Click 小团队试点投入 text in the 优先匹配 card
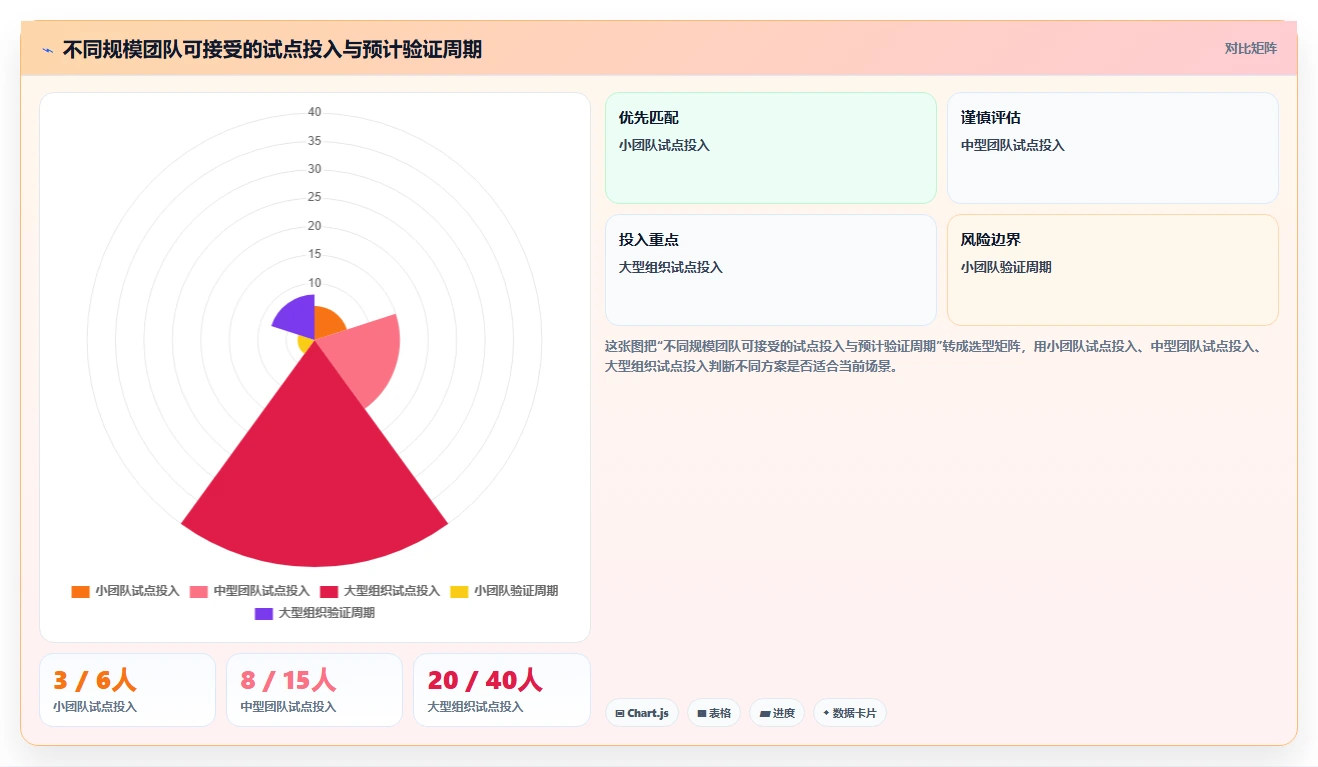The image size is (1318, 767). pyautogui.click(x=664, y=145)
